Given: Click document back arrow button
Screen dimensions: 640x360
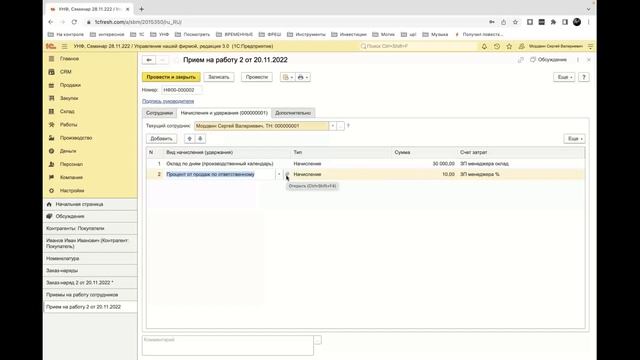Looking at the screenshot, I should click(149, 60).
